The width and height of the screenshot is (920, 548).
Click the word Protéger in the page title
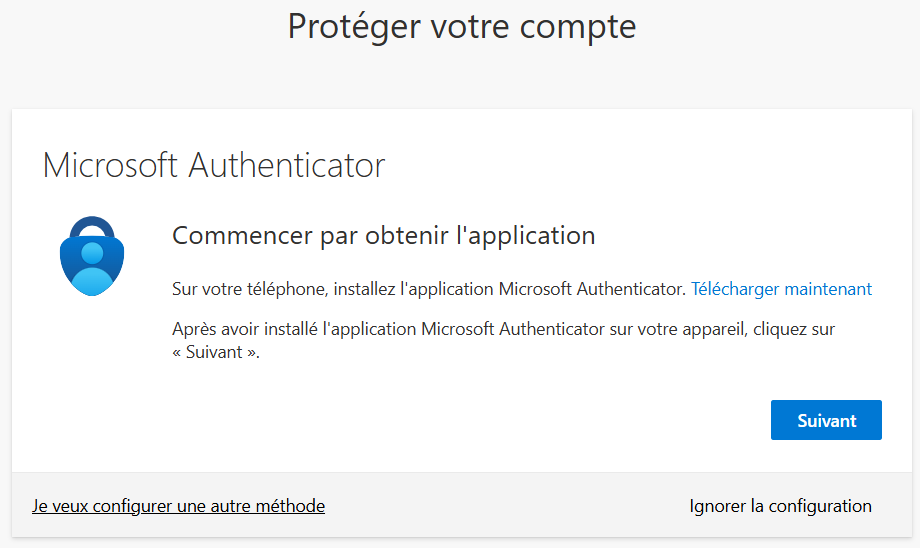tap(352, 26)
